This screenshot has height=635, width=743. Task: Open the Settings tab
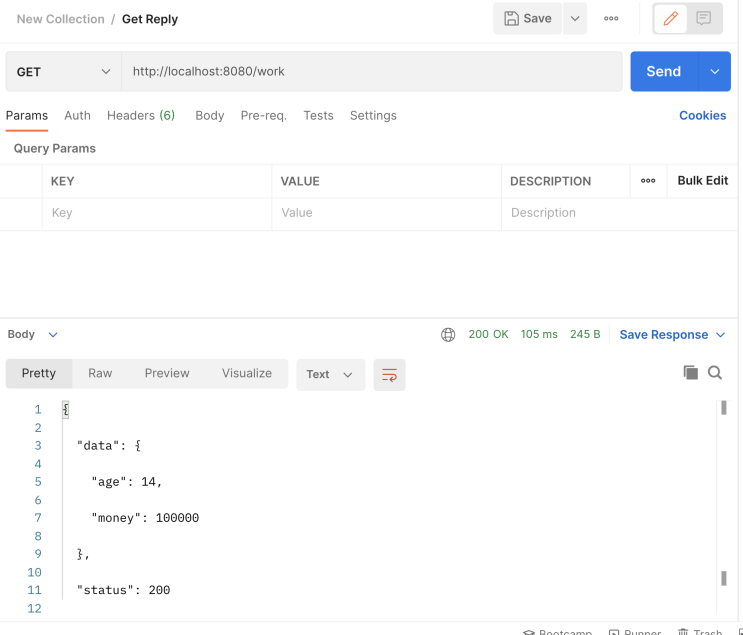pyautogui.click(x=373, y=116)
